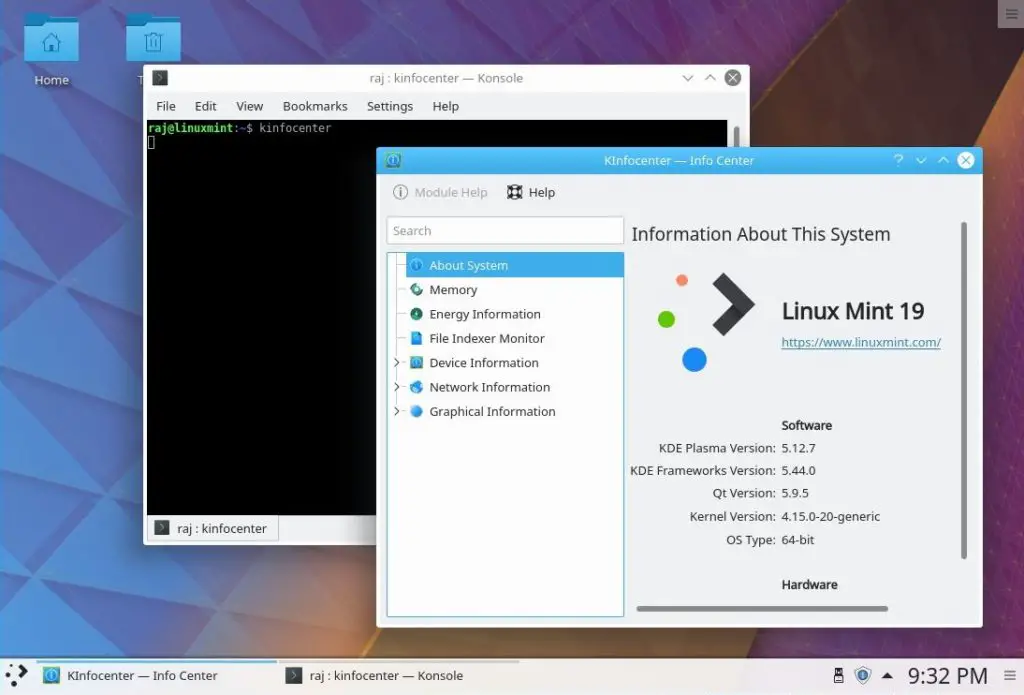Open the panel settings hamburger icon
The height and width of the screenshot is (695, 1024).
(x=1010, y=675)
